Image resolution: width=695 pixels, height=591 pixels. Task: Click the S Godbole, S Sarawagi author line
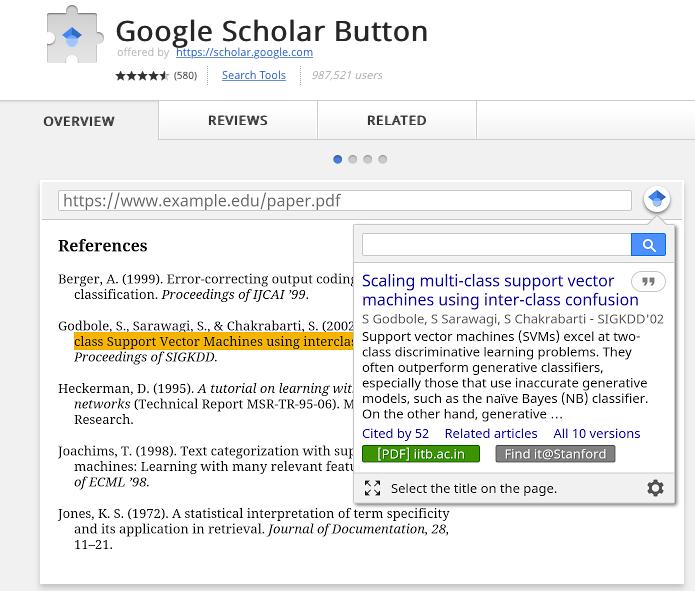click(x=513, y=319)
